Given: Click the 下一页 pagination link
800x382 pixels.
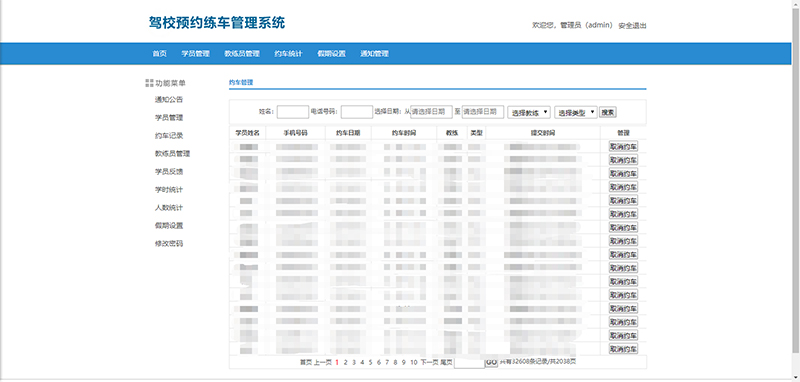Looking at the screenshot, I should (x=429, y=362).
